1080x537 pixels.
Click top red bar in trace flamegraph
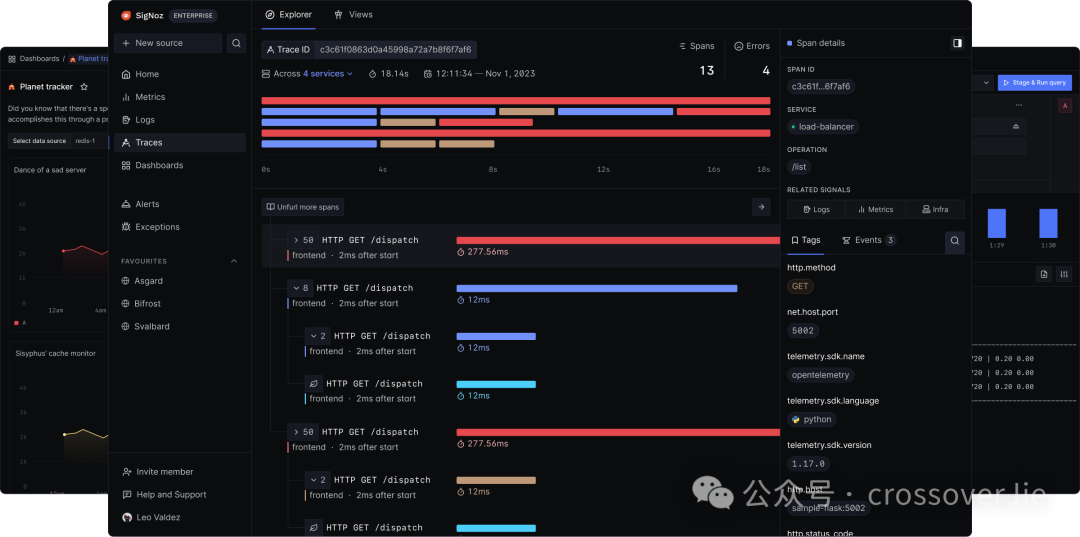pyautogui.click(x=516, y=101)
